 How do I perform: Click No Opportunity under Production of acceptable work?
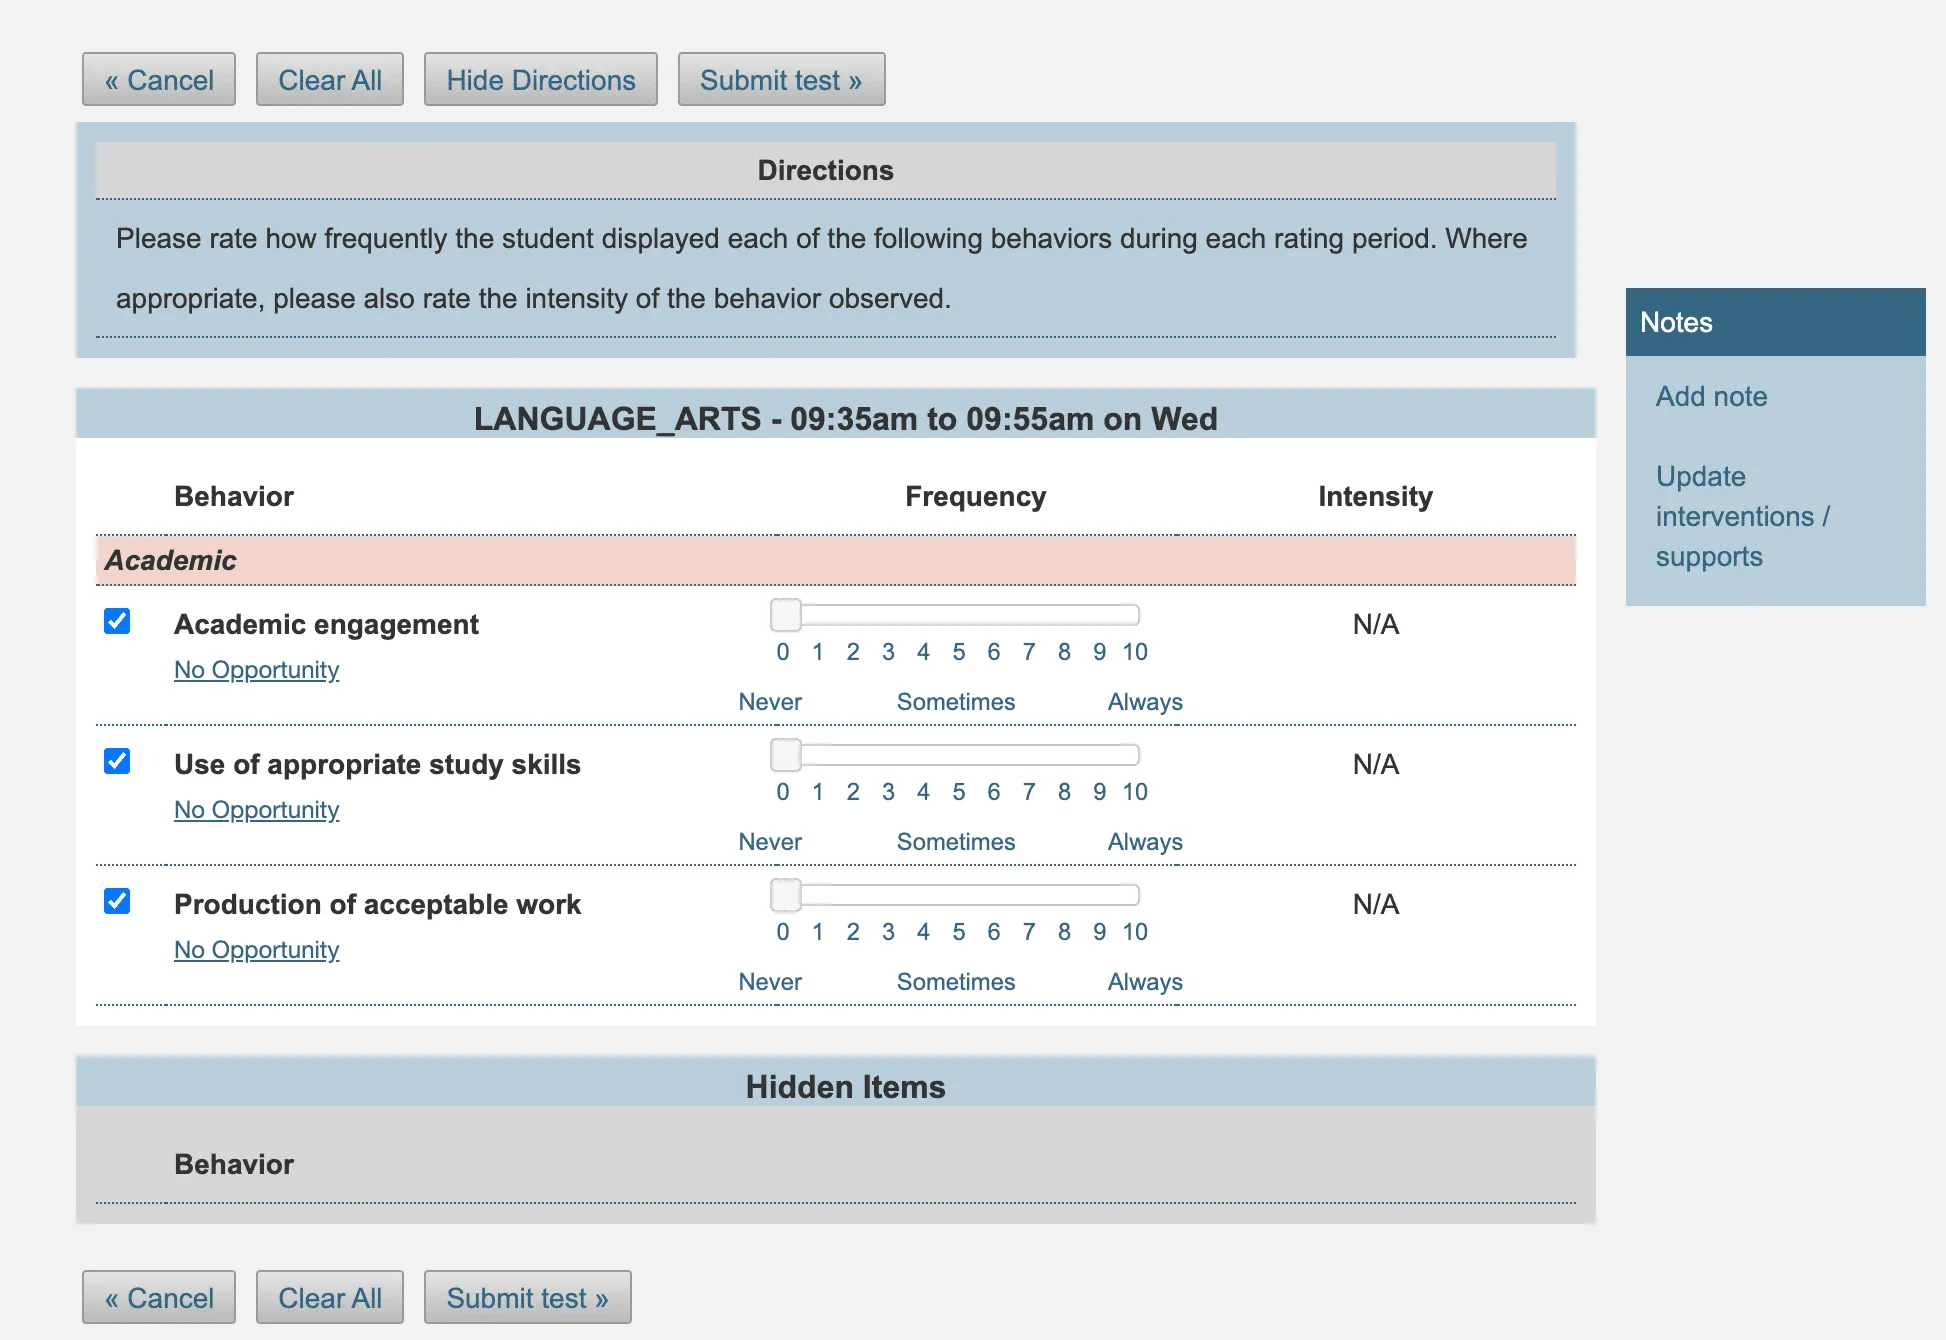(x=257, y=950)
